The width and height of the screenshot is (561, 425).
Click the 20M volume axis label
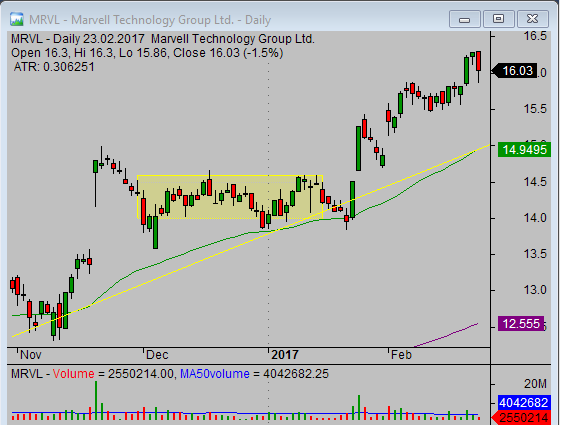point(535,384)
